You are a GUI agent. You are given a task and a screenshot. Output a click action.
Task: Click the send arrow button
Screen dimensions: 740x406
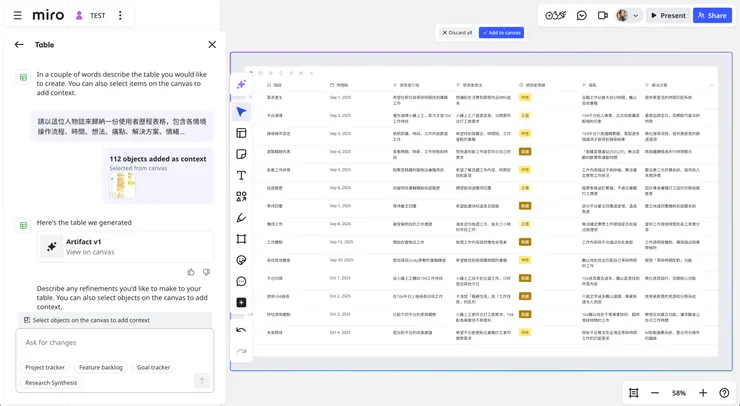click(x=202, y=381)
